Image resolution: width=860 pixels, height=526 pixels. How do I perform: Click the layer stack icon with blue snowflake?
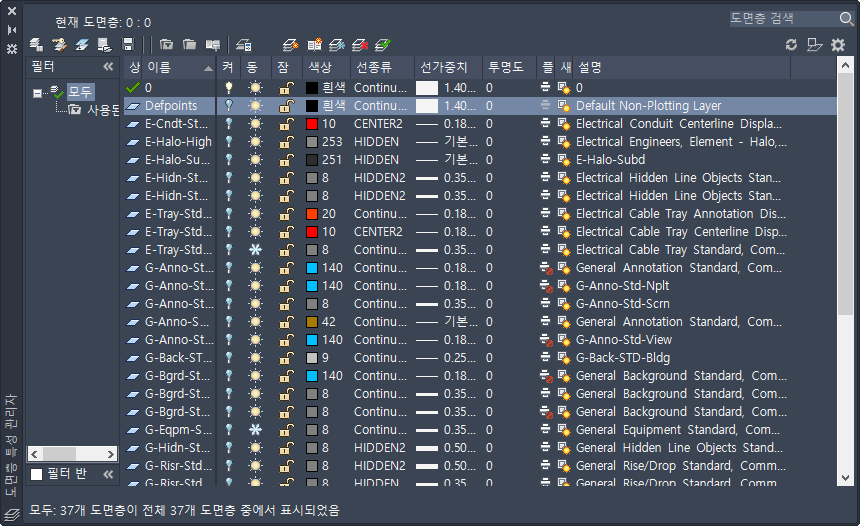coord(337,44)
